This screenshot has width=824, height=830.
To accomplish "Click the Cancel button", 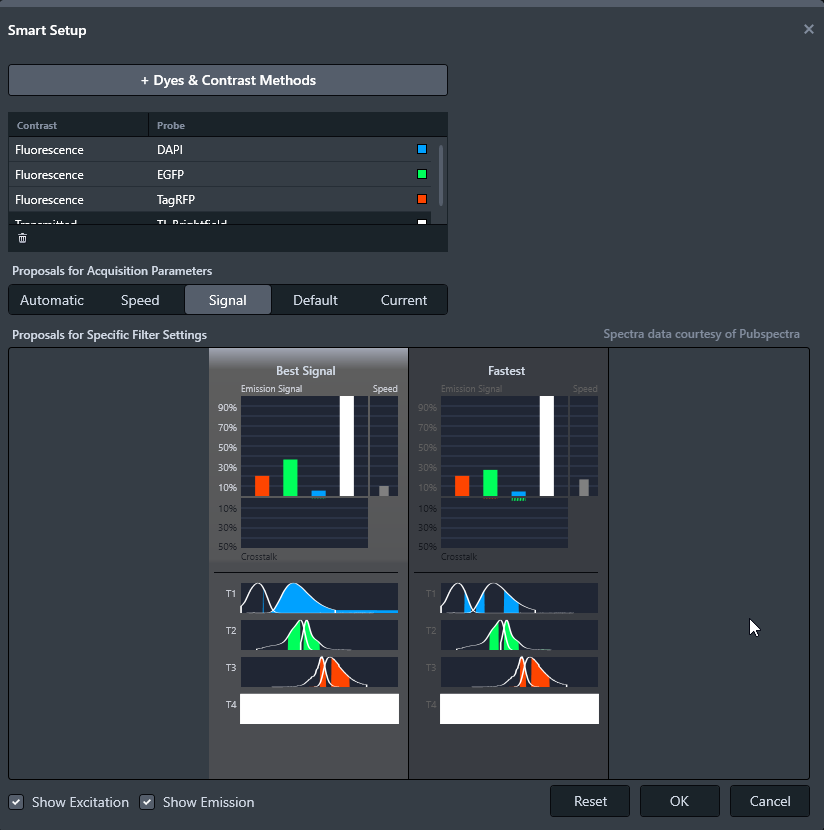I will click(x=769, y=801).
